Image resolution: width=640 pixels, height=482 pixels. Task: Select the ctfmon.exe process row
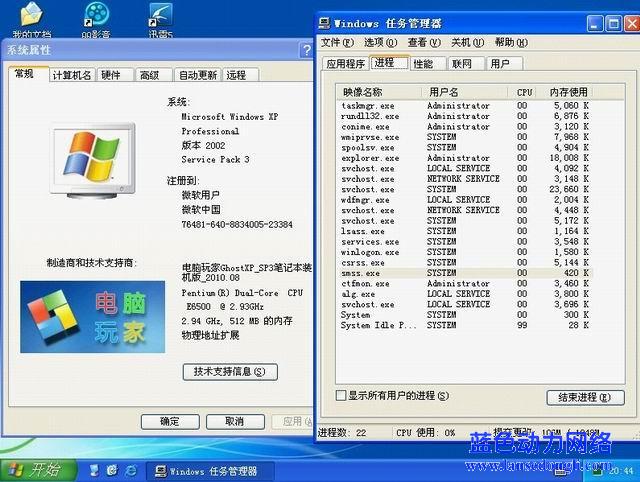[x=465, y=284]
